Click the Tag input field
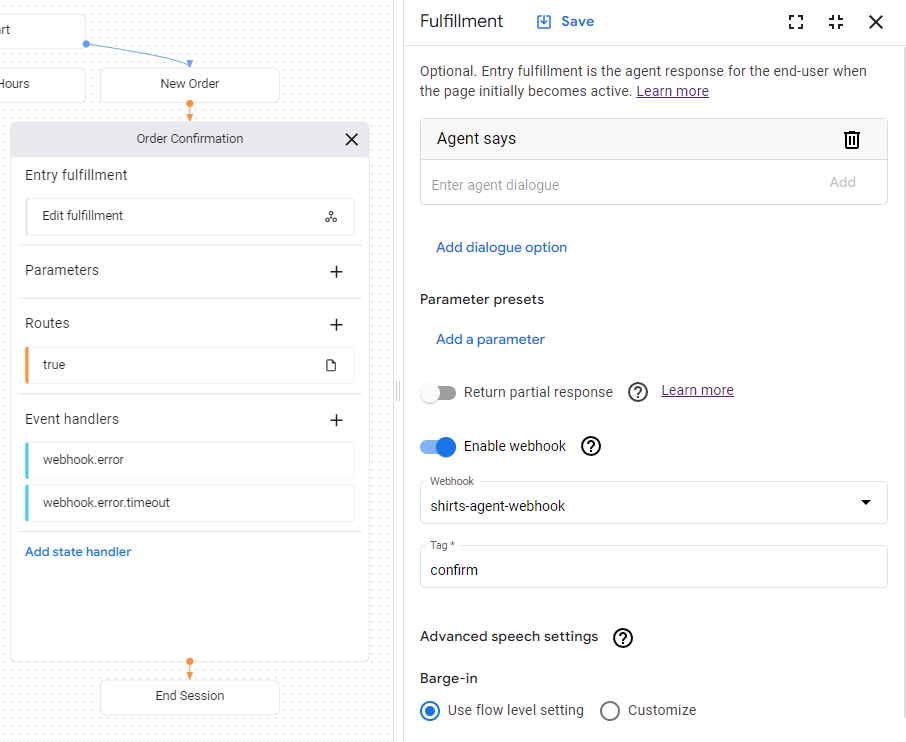 [653, 570]
